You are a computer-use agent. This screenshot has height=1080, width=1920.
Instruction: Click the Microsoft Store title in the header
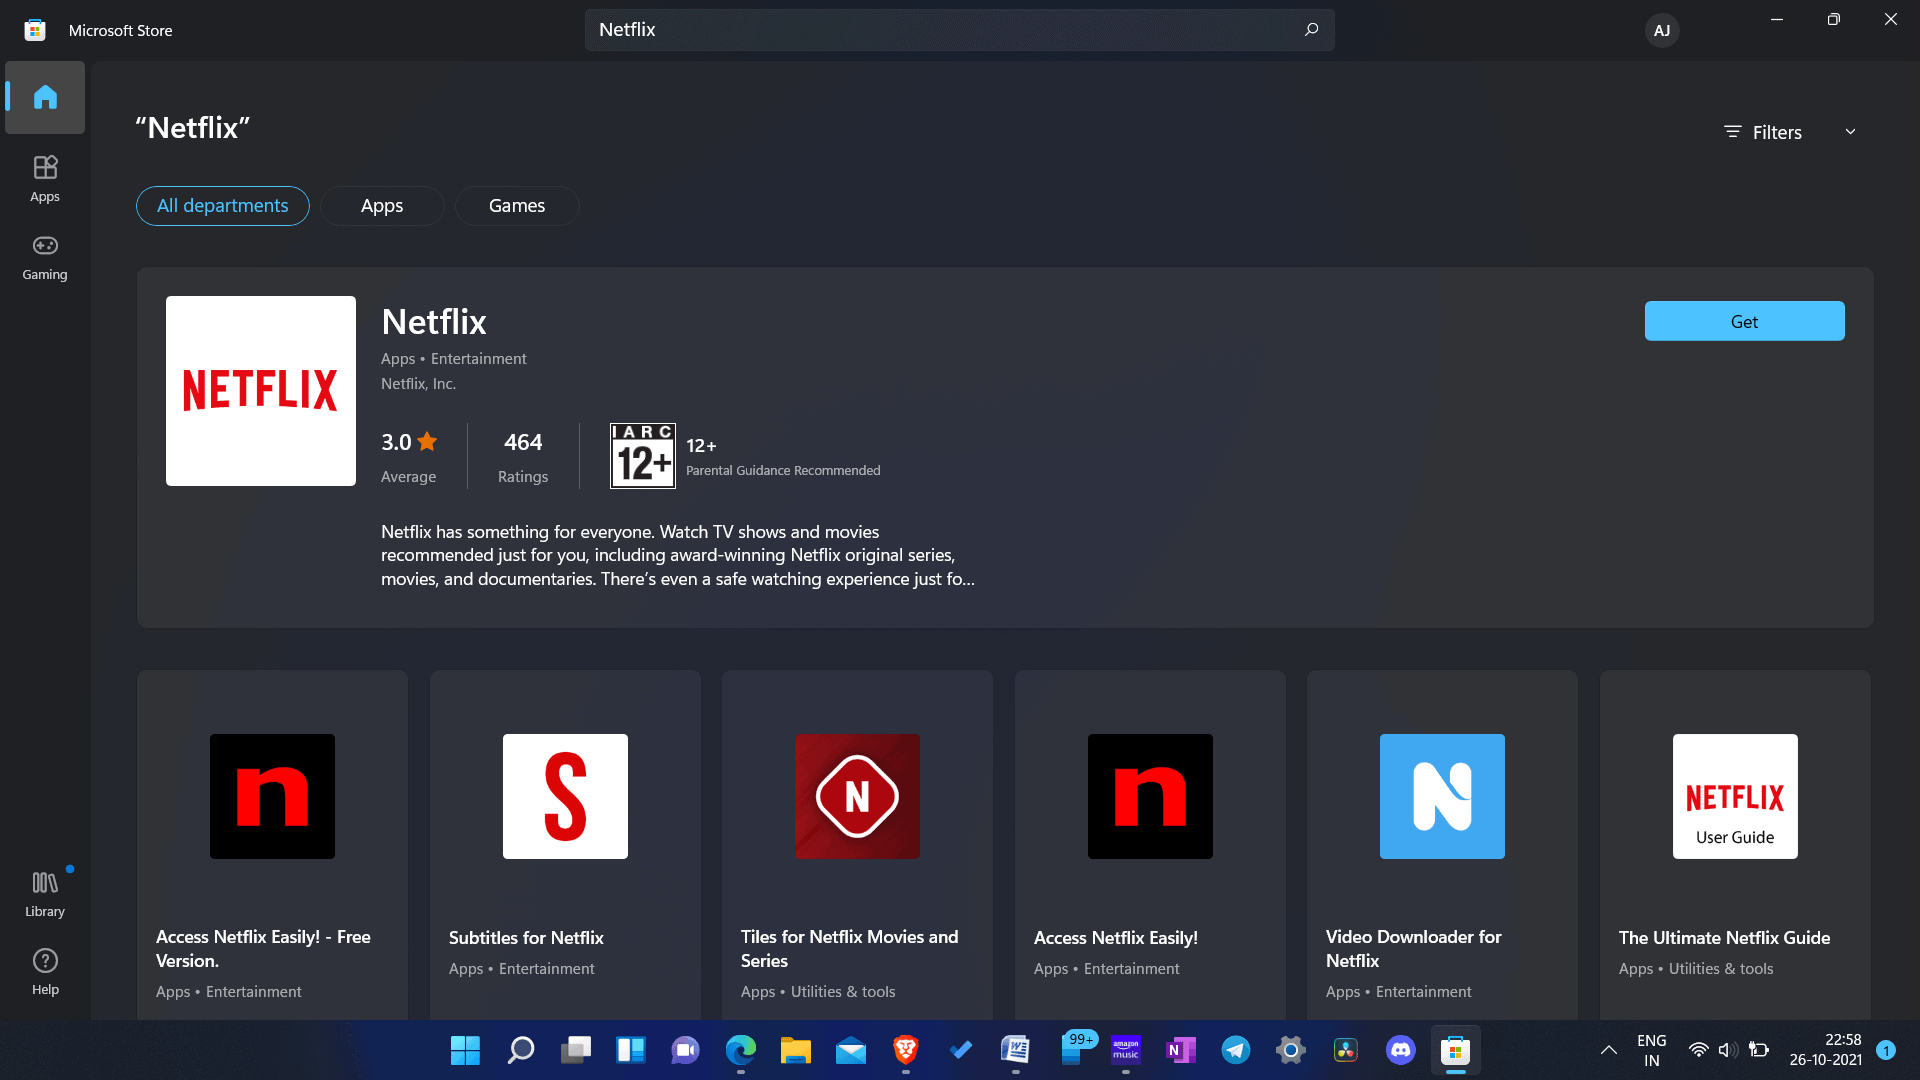point(120,30)
